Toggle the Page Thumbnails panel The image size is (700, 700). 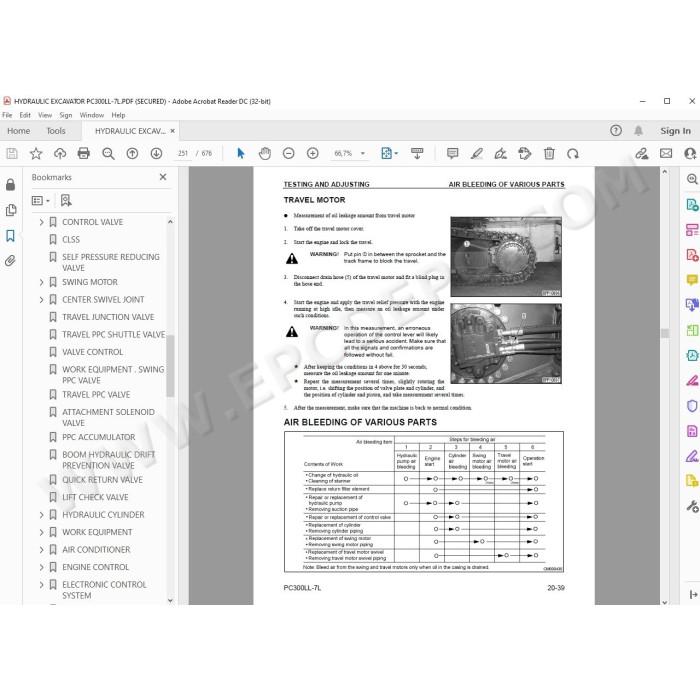point(11,210)
